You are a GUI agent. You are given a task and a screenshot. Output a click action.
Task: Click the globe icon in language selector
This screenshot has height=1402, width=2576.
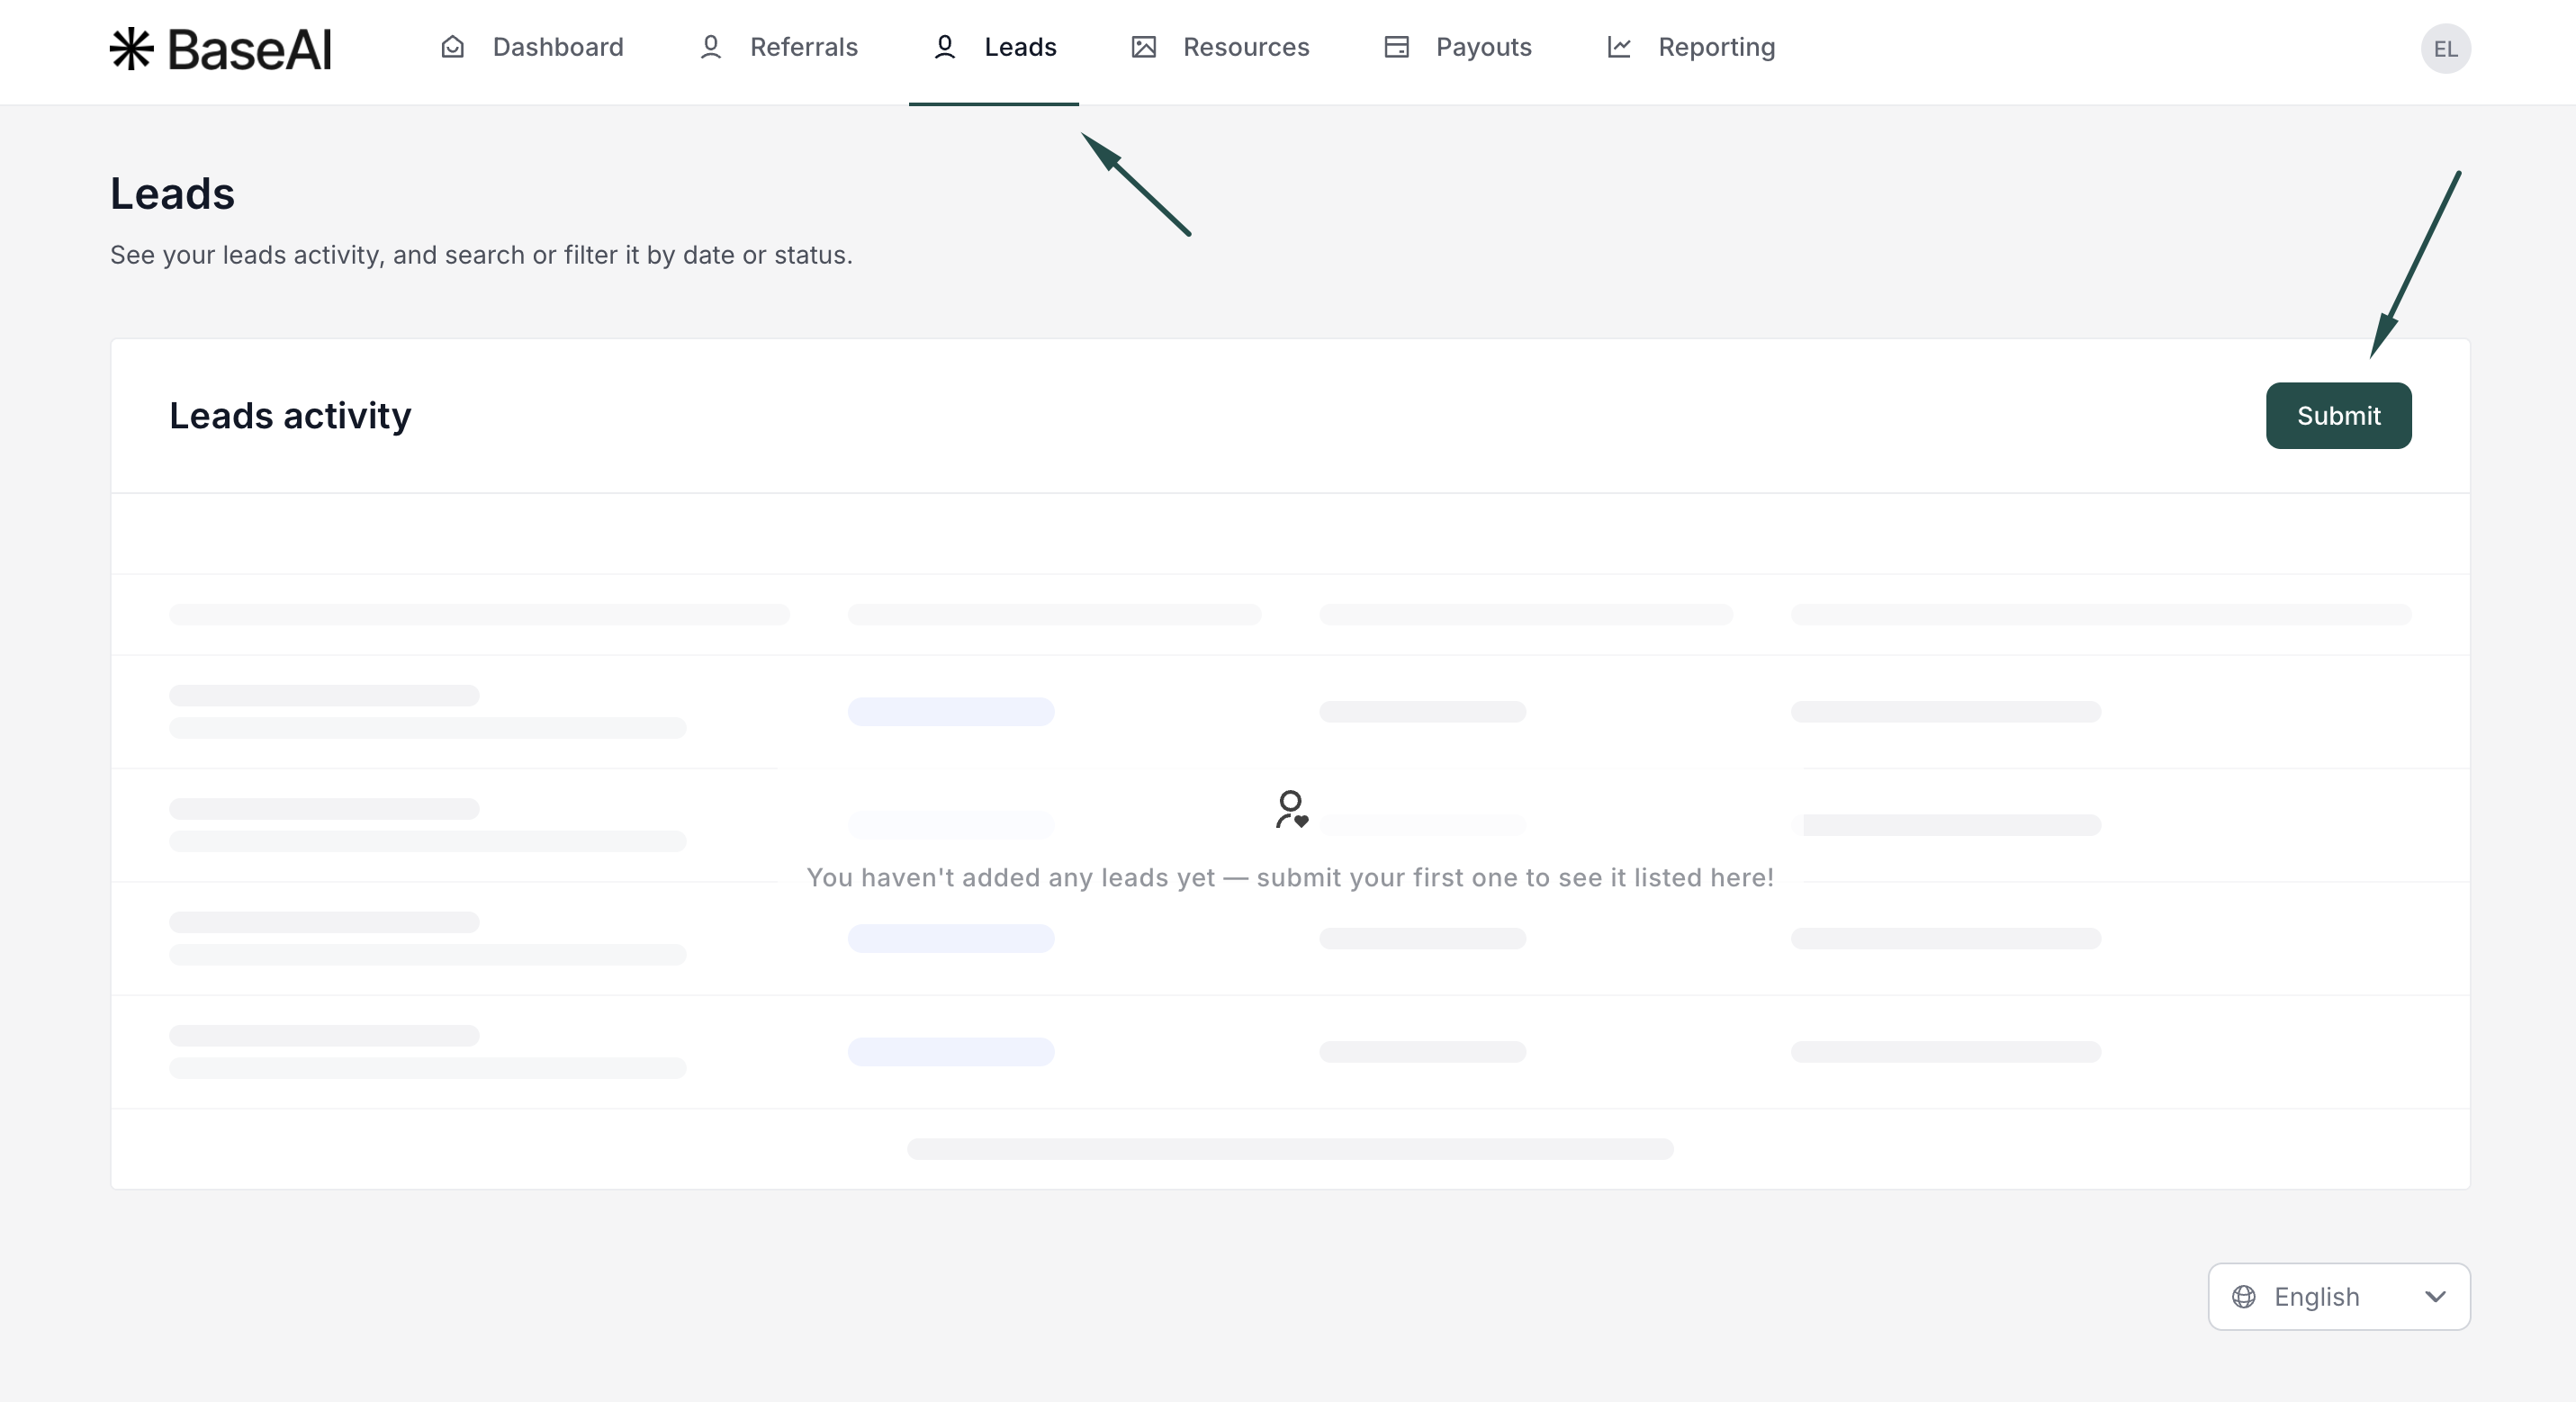2244,1297
